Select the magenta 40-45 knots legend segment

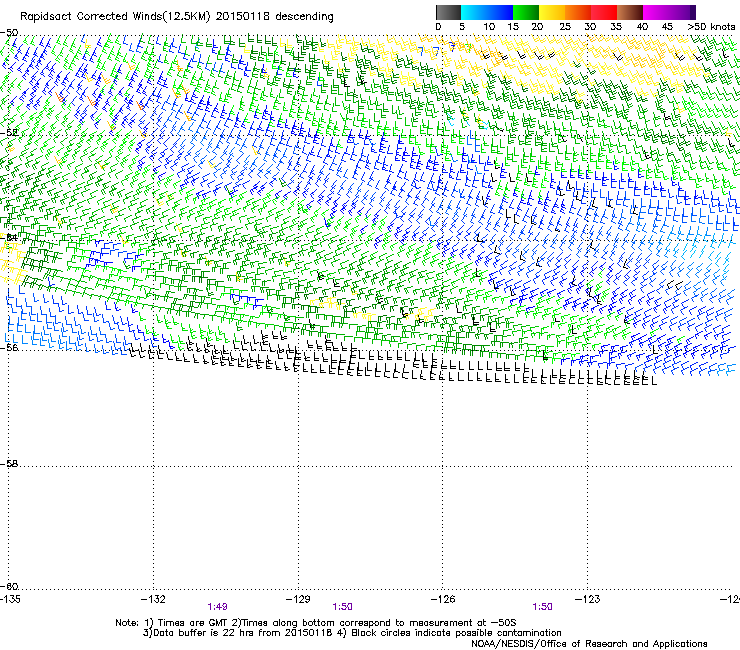coord(656,12)
